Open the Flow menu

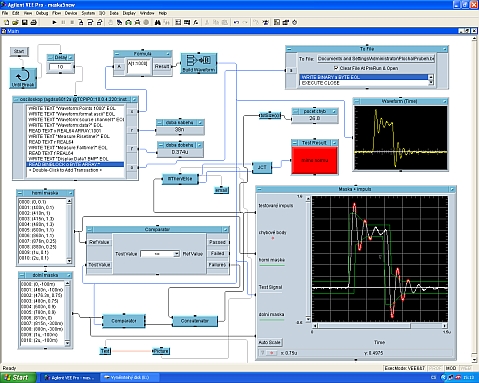click(56, 13)
